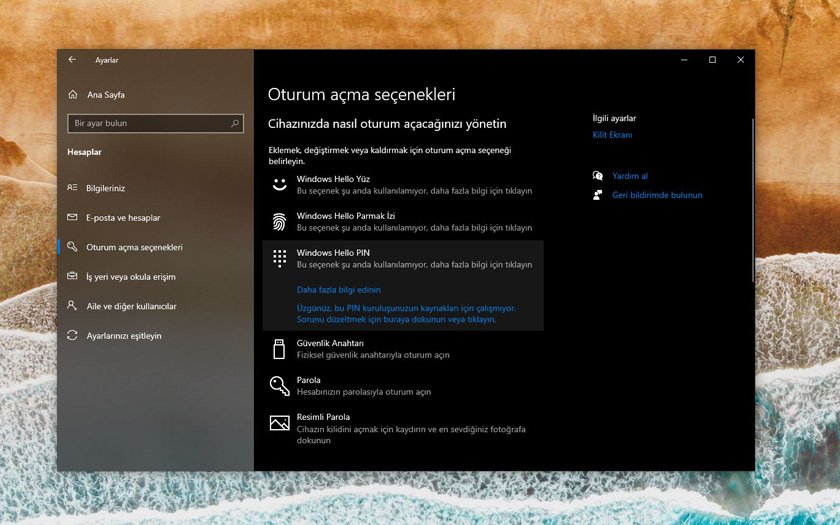Click the Parola key icon
840x525 pixels.
pos(279,385)
